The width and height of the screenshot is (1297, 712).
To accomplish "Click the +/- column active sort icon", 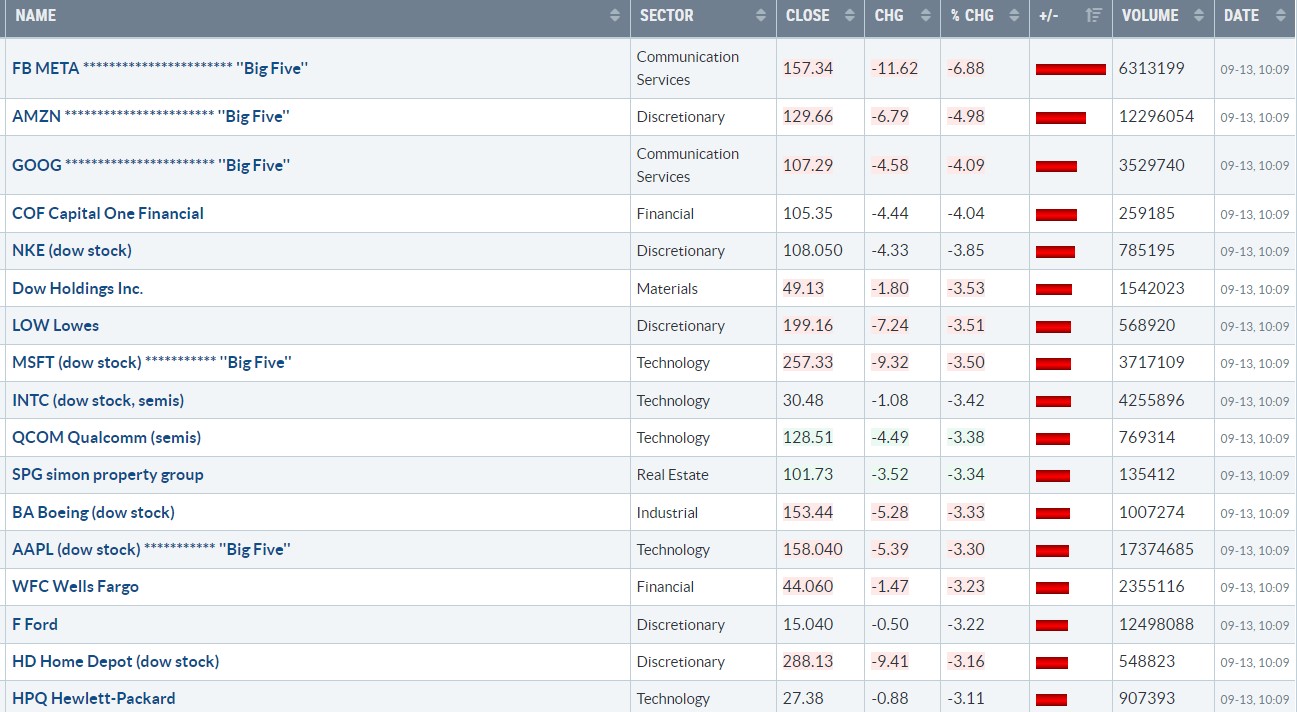I will click(1094, 16).
